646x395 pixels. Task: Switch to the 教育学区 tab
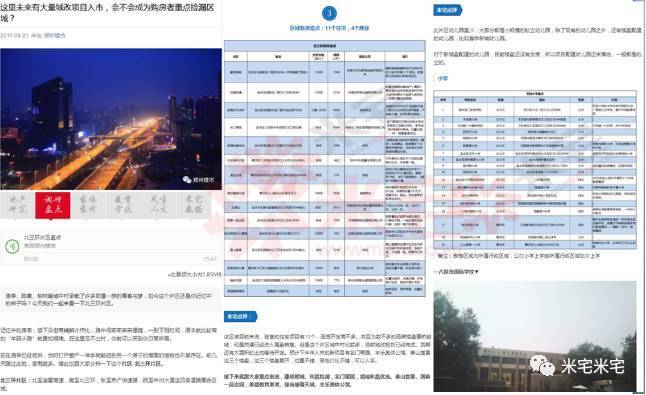coord(123,205)
